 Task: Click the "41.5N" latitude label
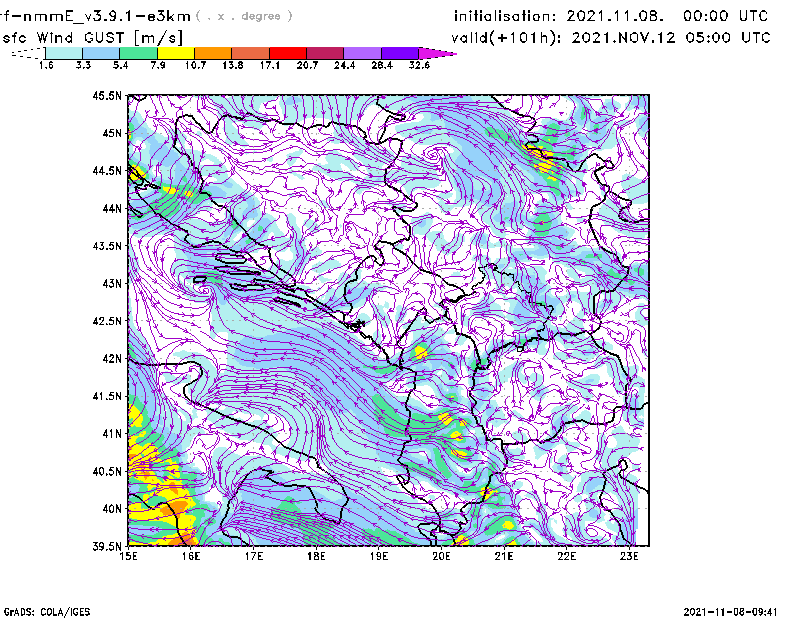[107, 396]
